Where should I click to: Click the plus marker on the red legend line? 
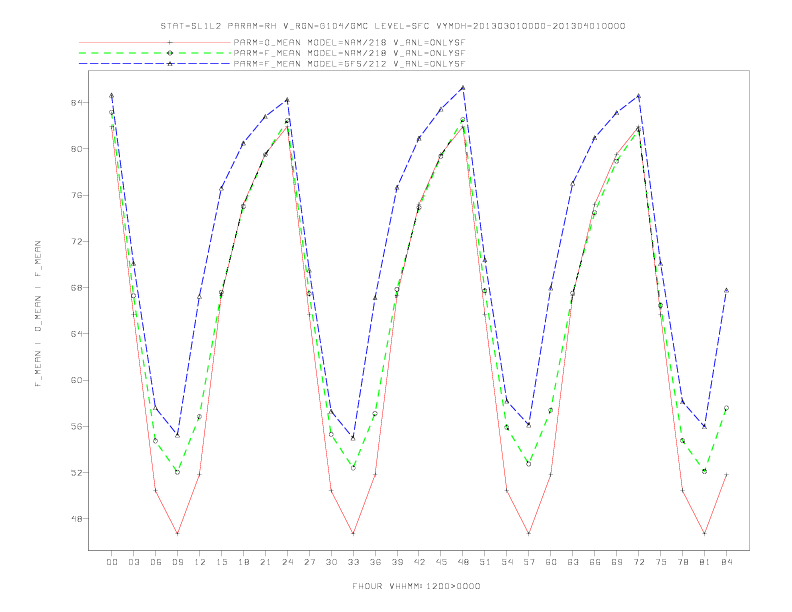(x=170, y=42)
